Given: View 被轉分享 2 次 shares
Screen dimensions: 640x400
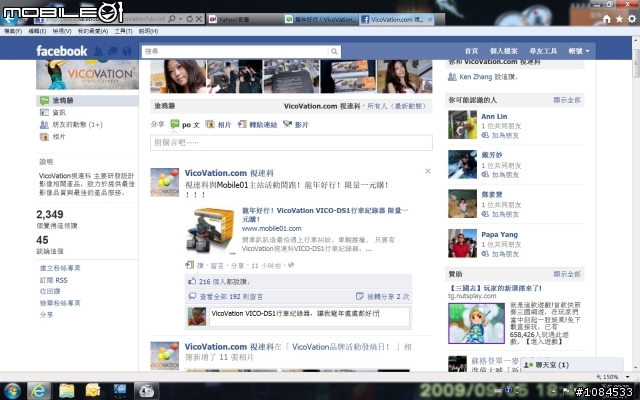Looking at the screenshot, I should pyautogui.click(x=388, y=297).
